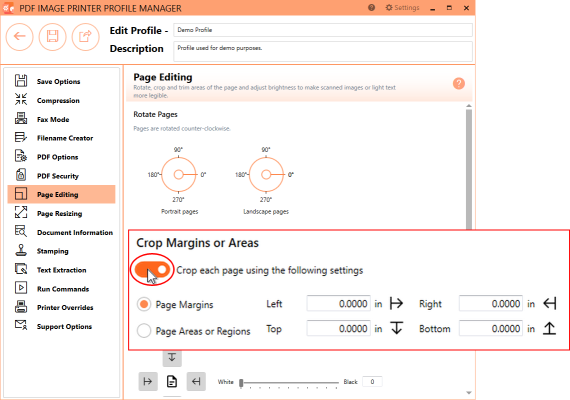570x400 pixels.
Task: Click the Description text field
Action: coord(323,51)
